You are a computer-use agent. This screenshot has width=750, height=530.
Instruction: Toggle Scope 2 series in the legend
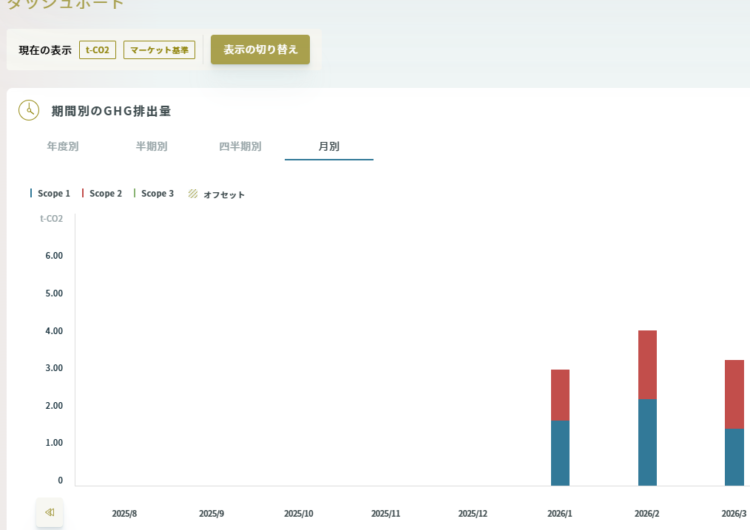pos(103,193)
